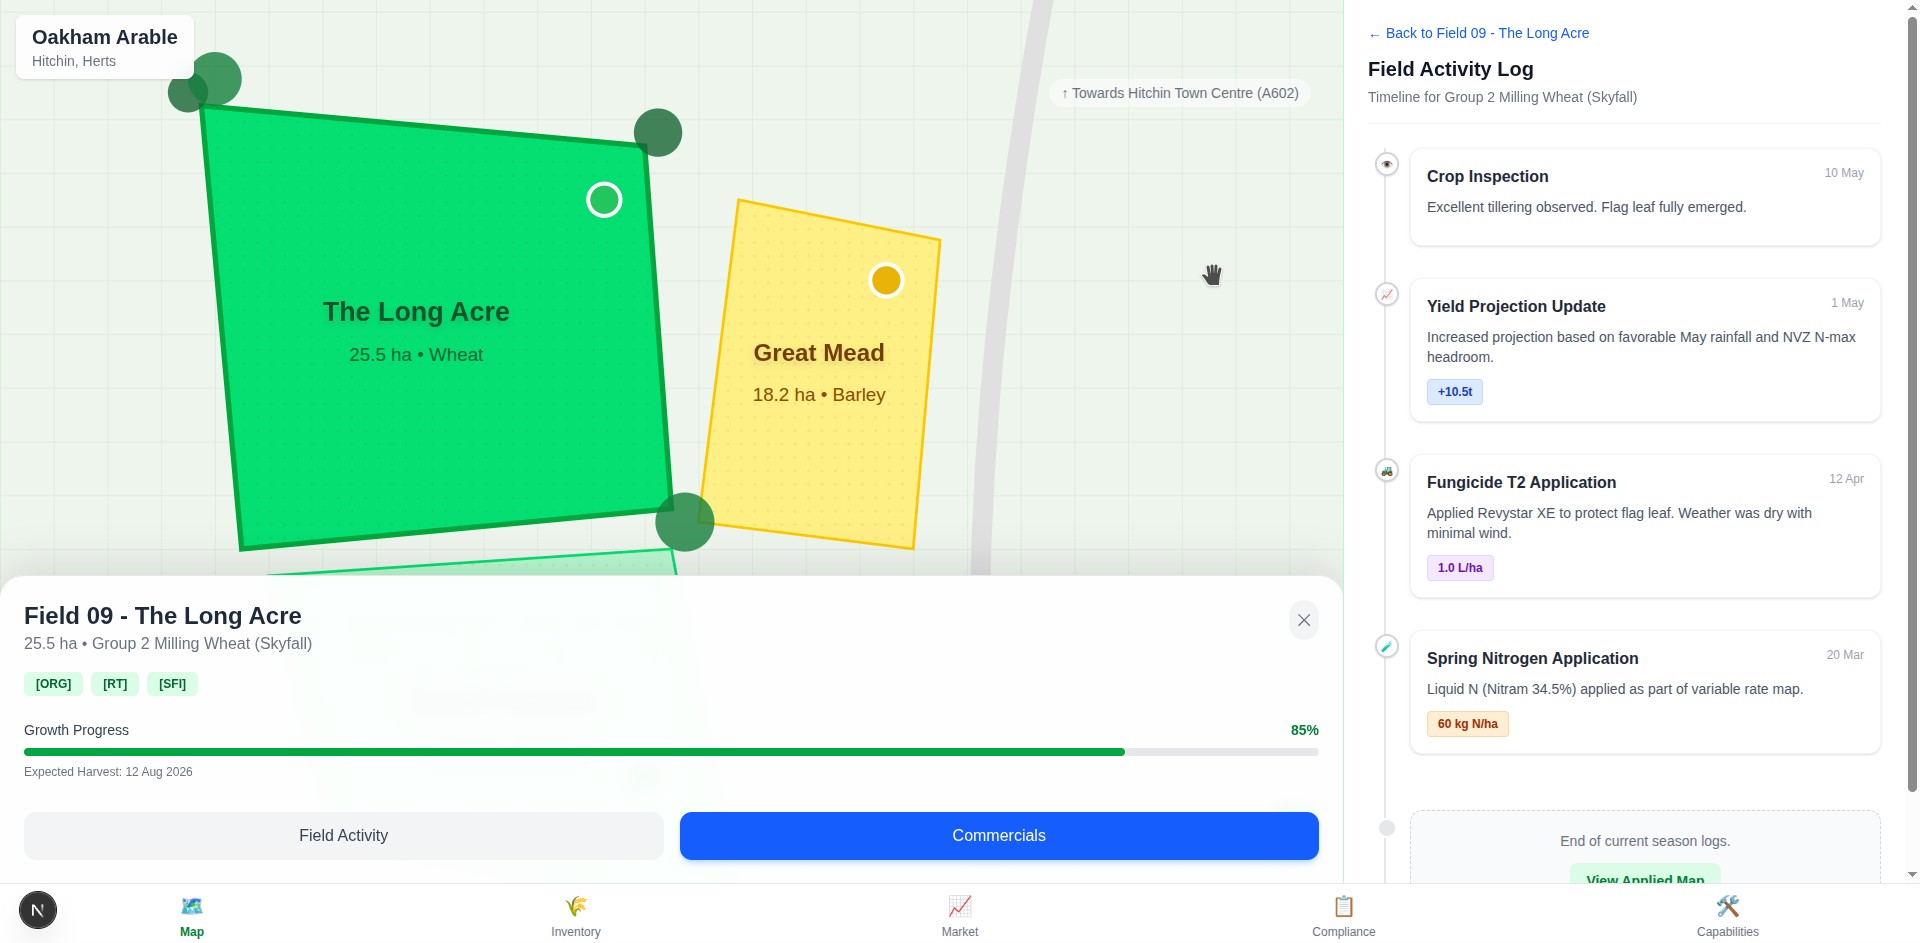
Task: Click Expected Harvest: 12 Aug 2026 text
Action: pos(108,772)
